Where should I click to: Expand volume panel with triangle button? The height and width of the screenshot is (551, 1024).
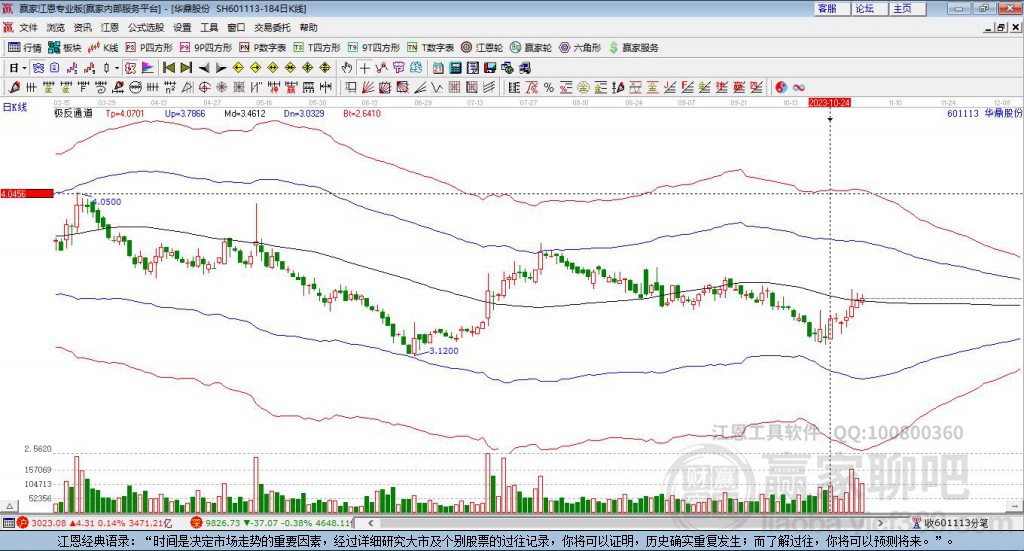pos(10,506)
